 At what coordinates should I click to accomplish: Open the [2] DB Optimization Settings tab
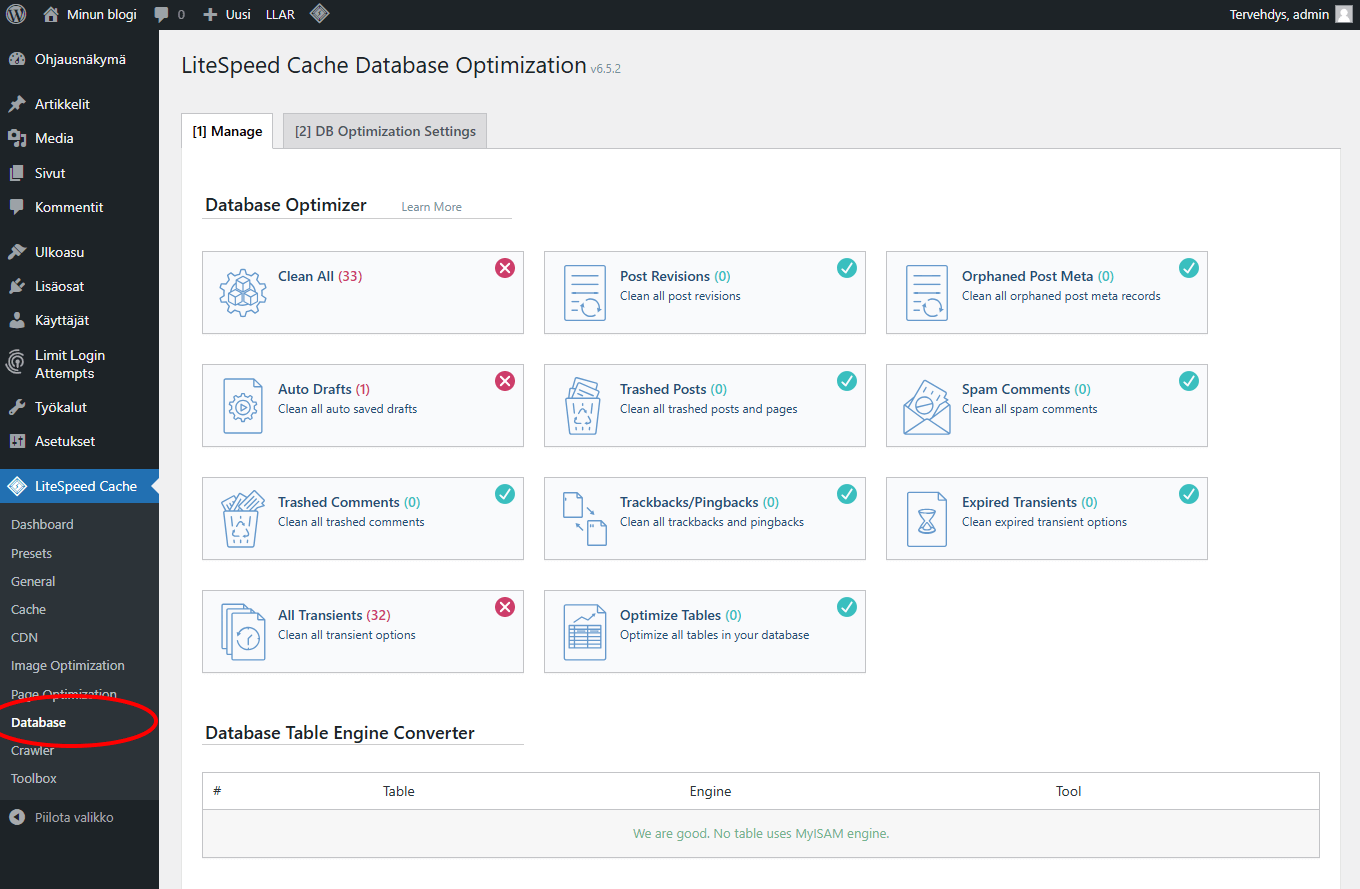pos(385,131)
